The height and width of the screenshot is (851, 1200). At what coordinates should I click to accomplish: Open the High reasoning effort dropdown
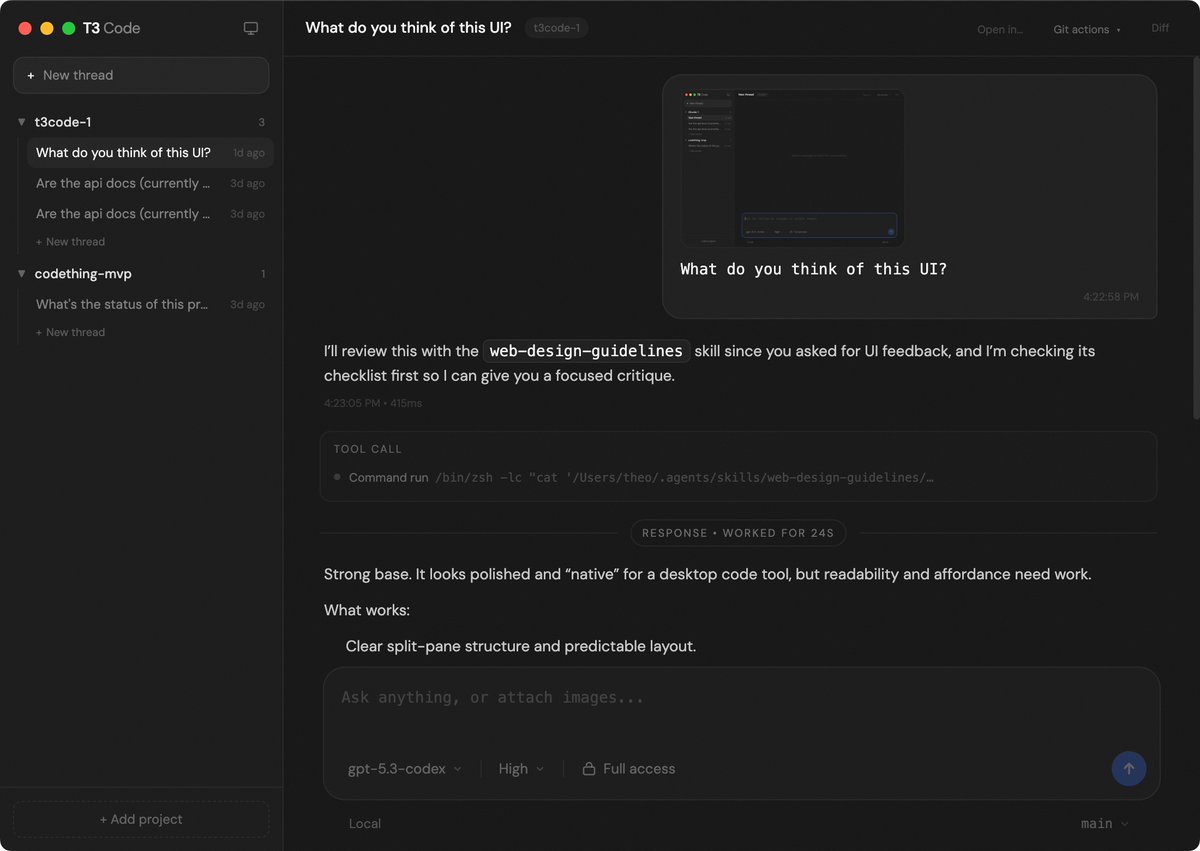521,769
